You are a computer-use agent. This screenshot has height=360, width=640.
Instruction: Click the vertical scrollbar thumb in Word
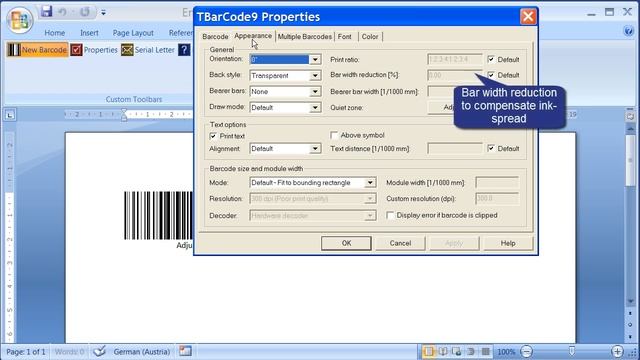coord(631,160)
